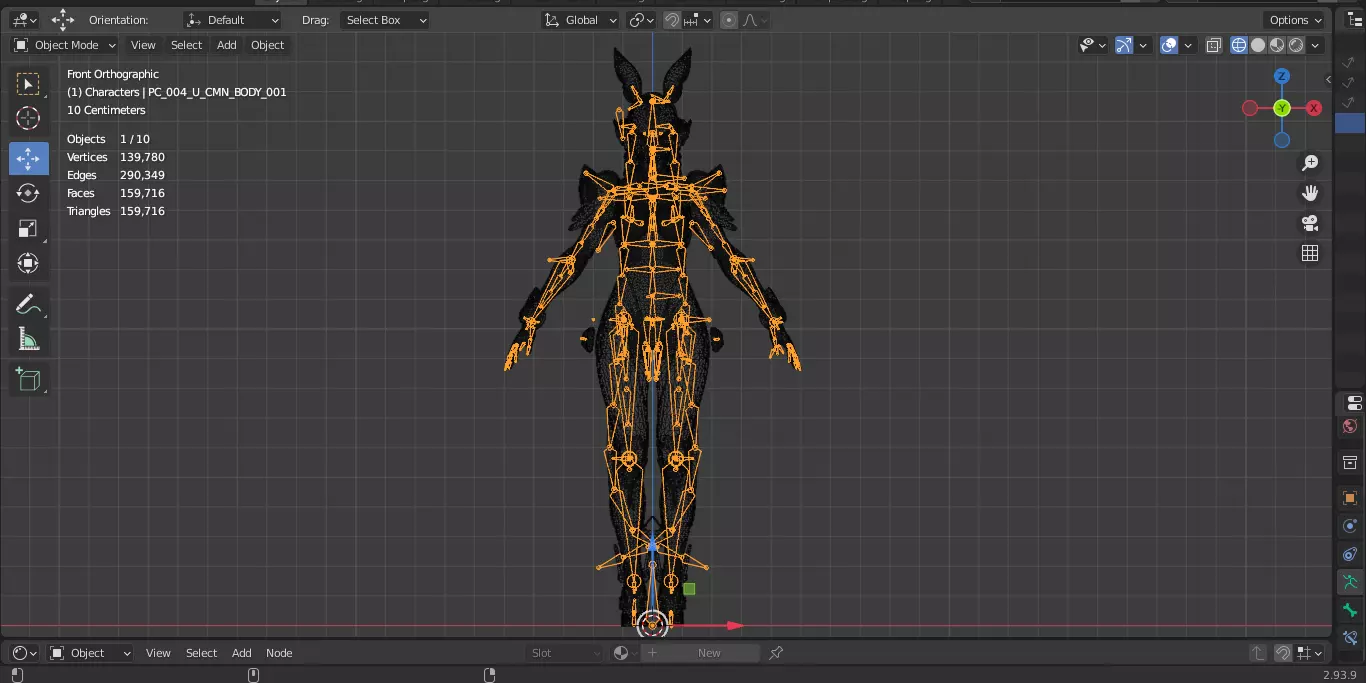Screen dimensions: 1366x683
Task: Open the 3D viewport editor type dropdown
Action: pos(25,20)
